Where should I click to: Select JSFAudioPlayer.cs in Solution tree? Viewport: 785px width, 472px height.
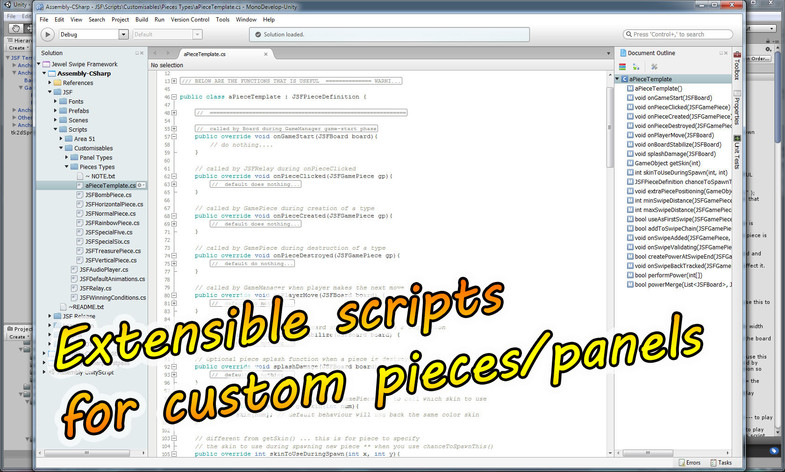104,269
